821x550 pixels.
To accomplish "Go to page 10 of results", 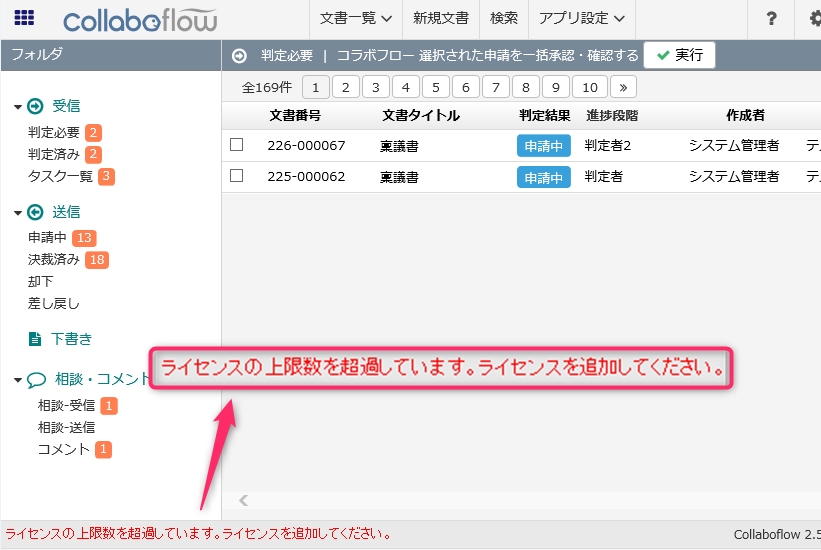I will point(590,87).
